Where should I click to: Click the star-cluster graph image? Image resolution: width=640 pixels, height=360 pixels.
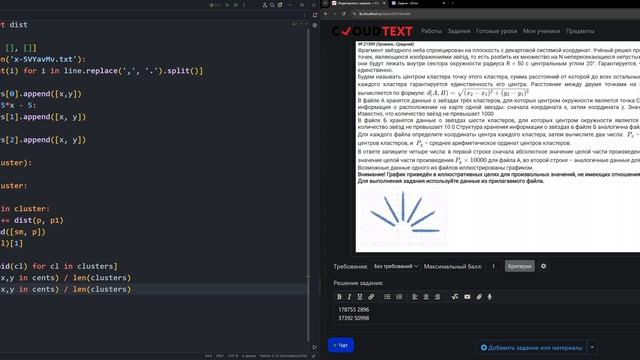403,218
